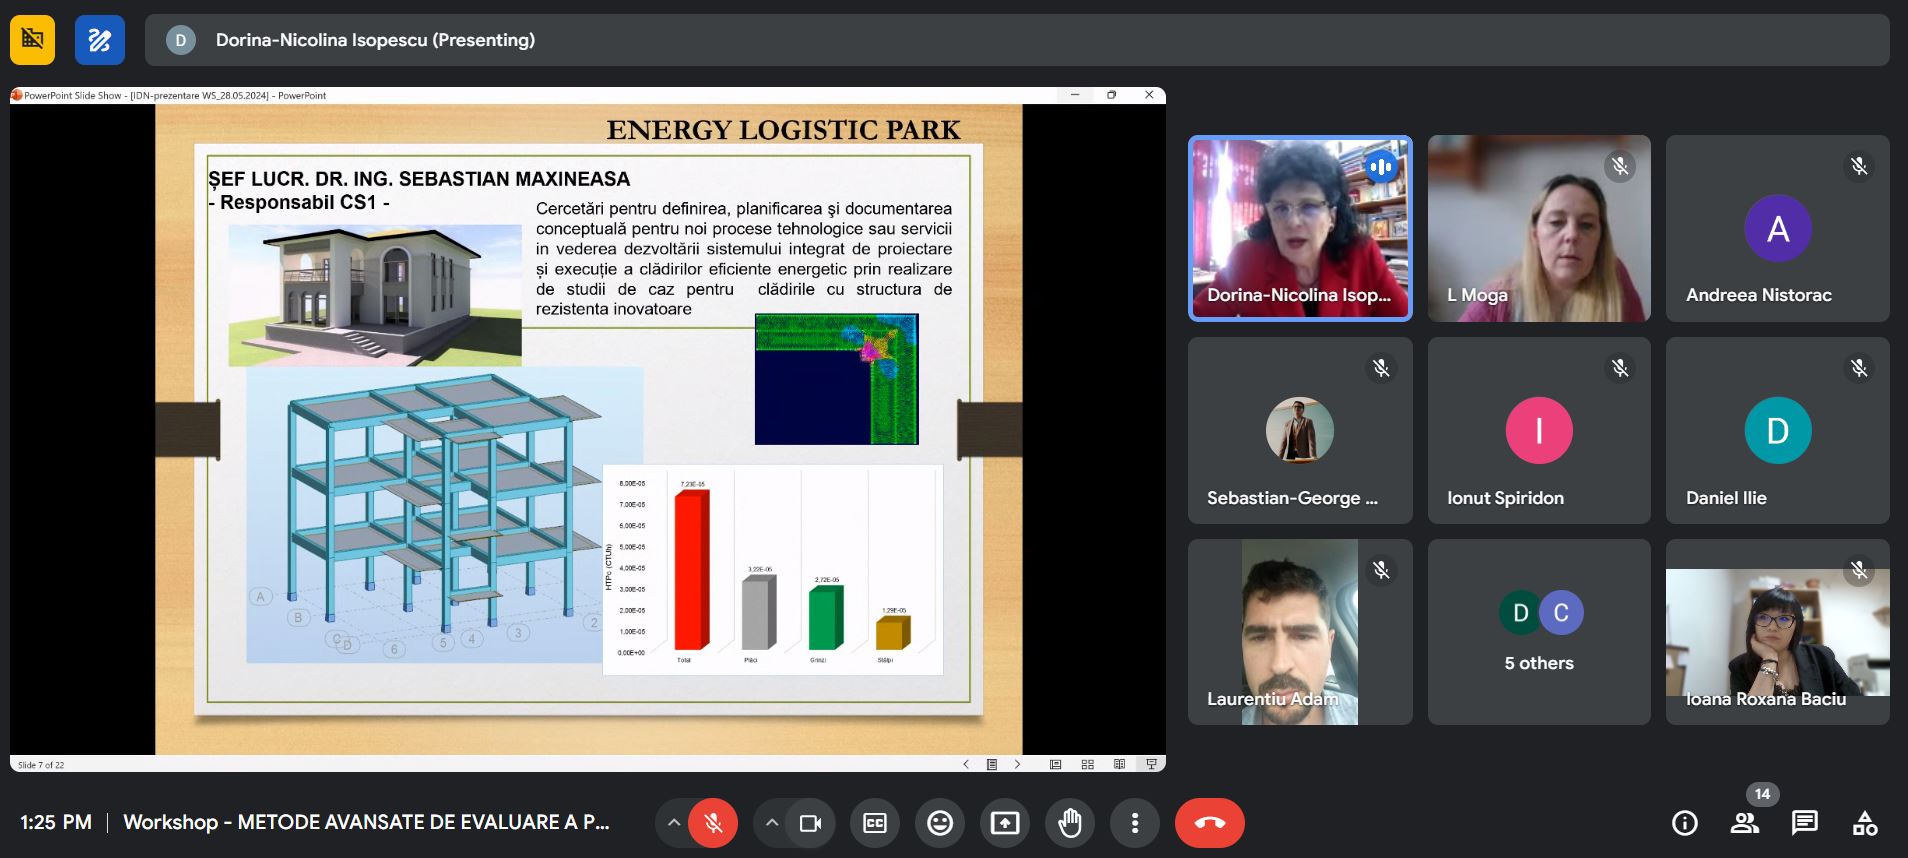This screenshot has height=858, width=1908.
Task: Leave the call
Action: [1209, 823]
